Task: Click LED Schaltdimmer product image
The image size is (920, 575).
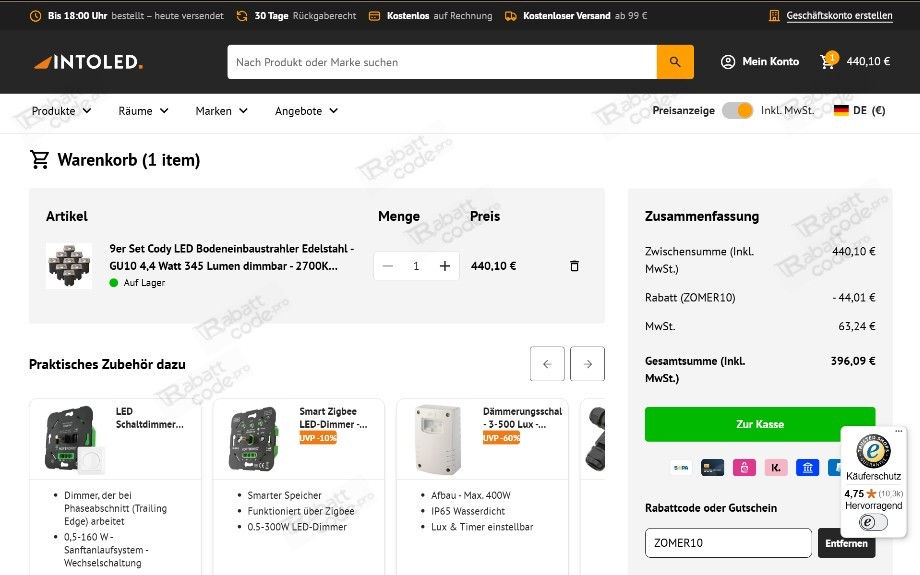Action: (x=75, y=439)
